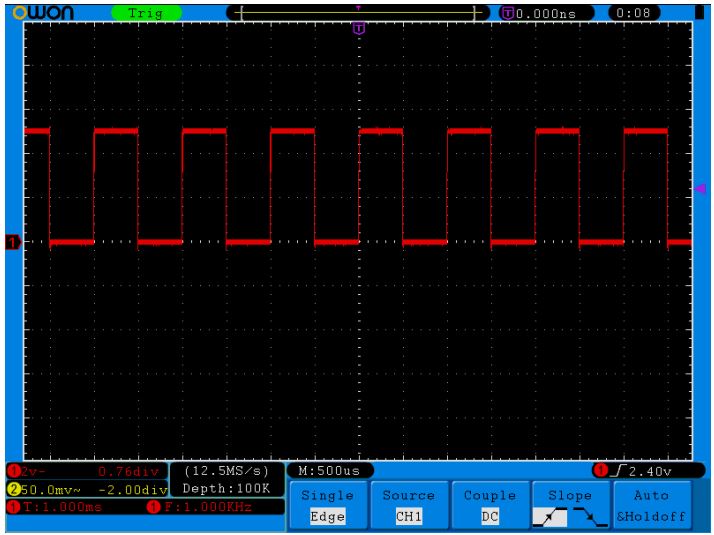Click the Depth:100K readout

226,489
